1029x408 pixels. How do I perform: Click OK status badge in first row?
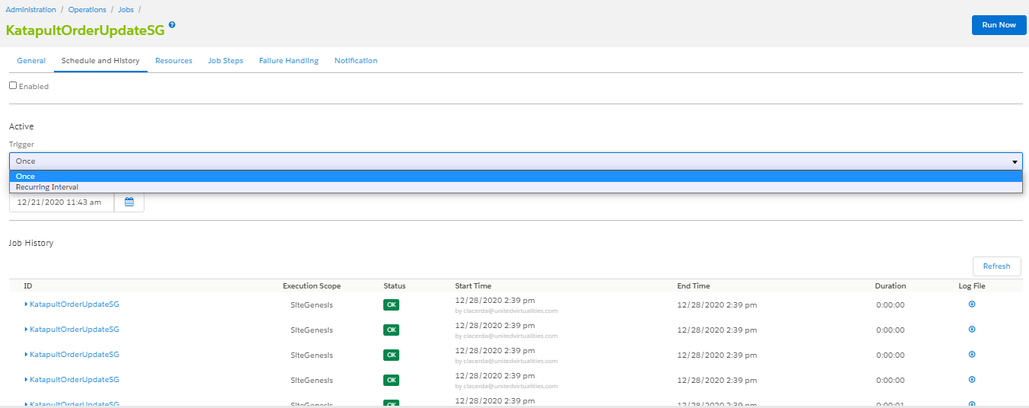391,305
